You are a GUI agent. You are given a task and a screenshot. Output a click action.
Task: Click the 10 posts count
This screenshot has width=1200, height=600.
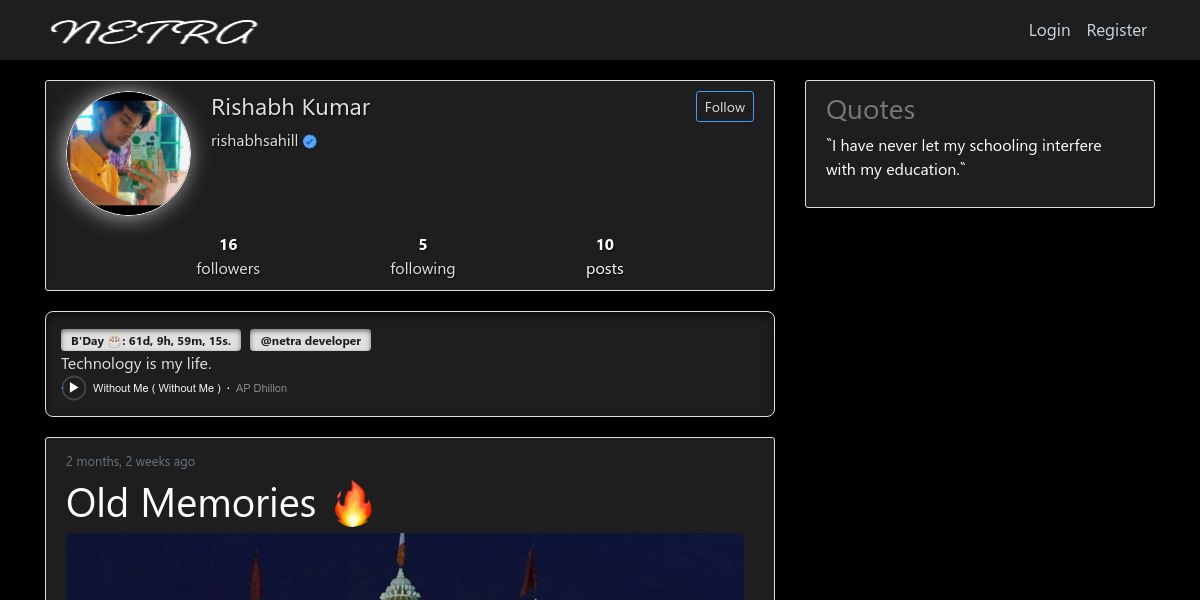[604, 256]
